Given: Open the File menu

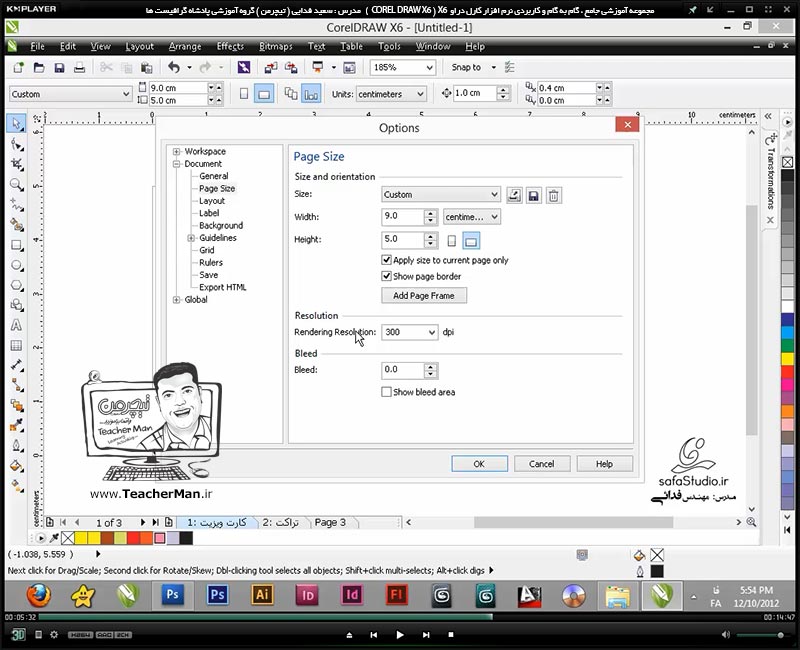Looking at the screenshot, I should (37, 46).
